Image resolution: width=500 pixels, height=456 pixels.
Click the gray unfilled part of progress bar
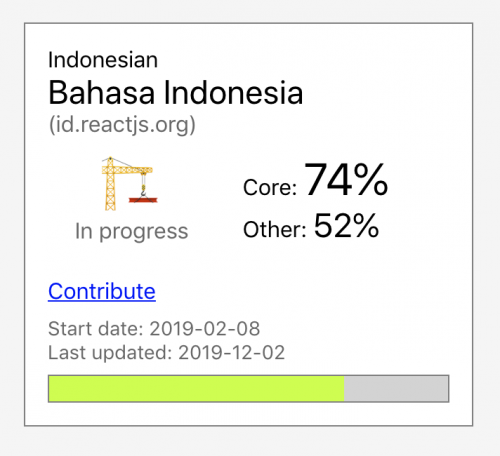396,389
